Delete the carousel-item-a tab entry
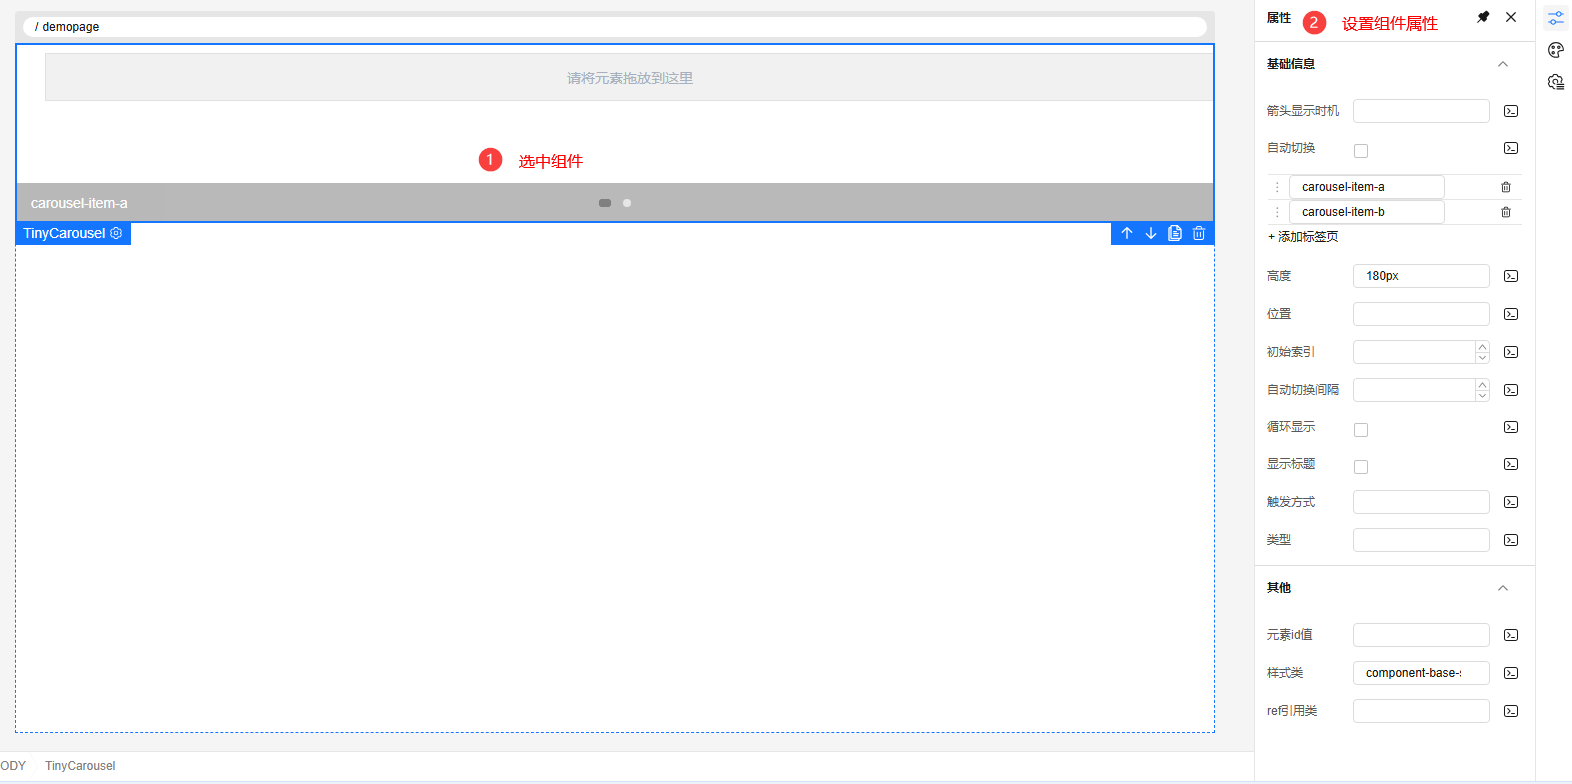This screenshot has height=784, width=1572. [1506, 187]
